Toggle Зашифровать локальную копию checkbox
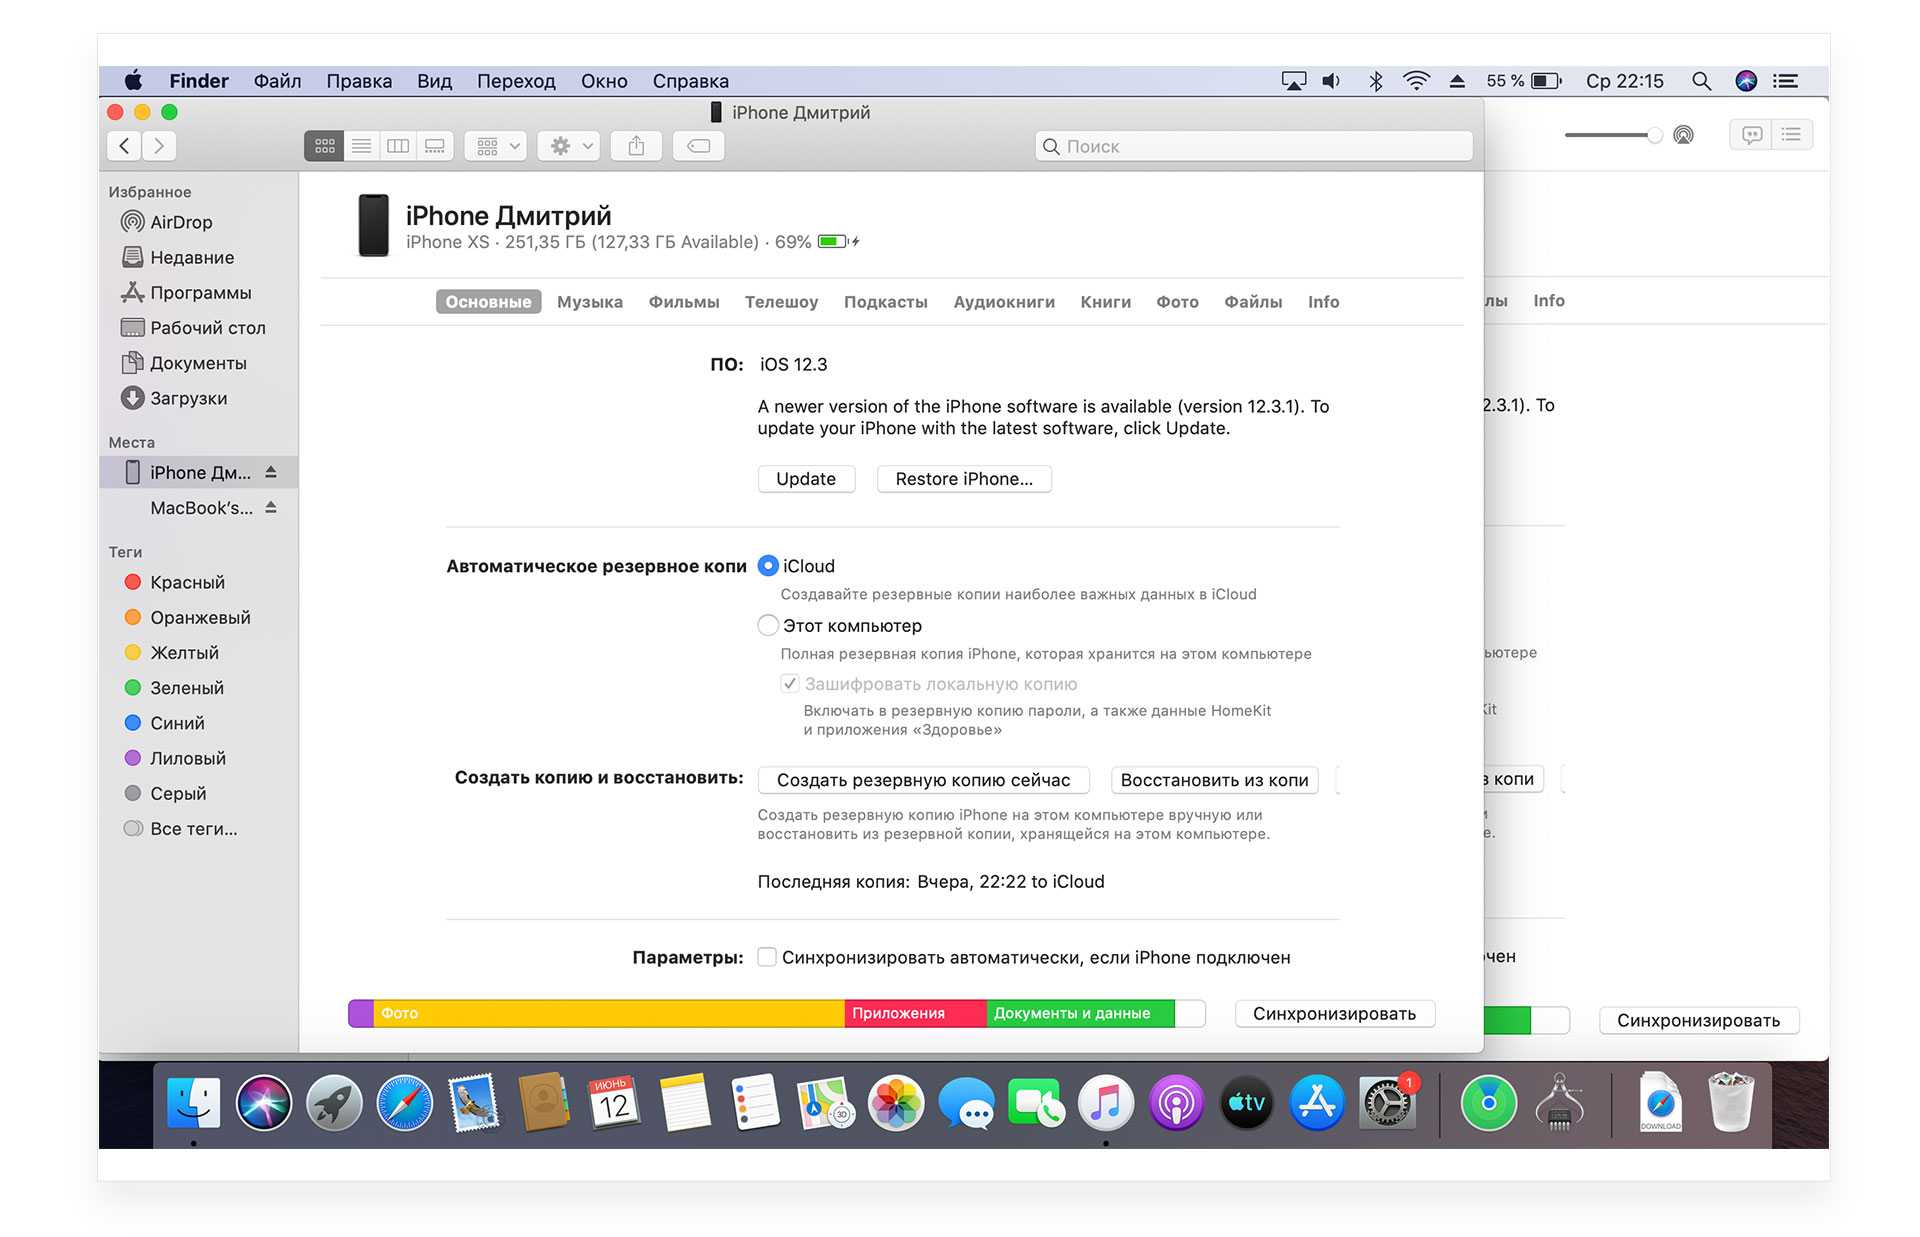Screen dimensions: 1920x1237 (x=789, y=684)
